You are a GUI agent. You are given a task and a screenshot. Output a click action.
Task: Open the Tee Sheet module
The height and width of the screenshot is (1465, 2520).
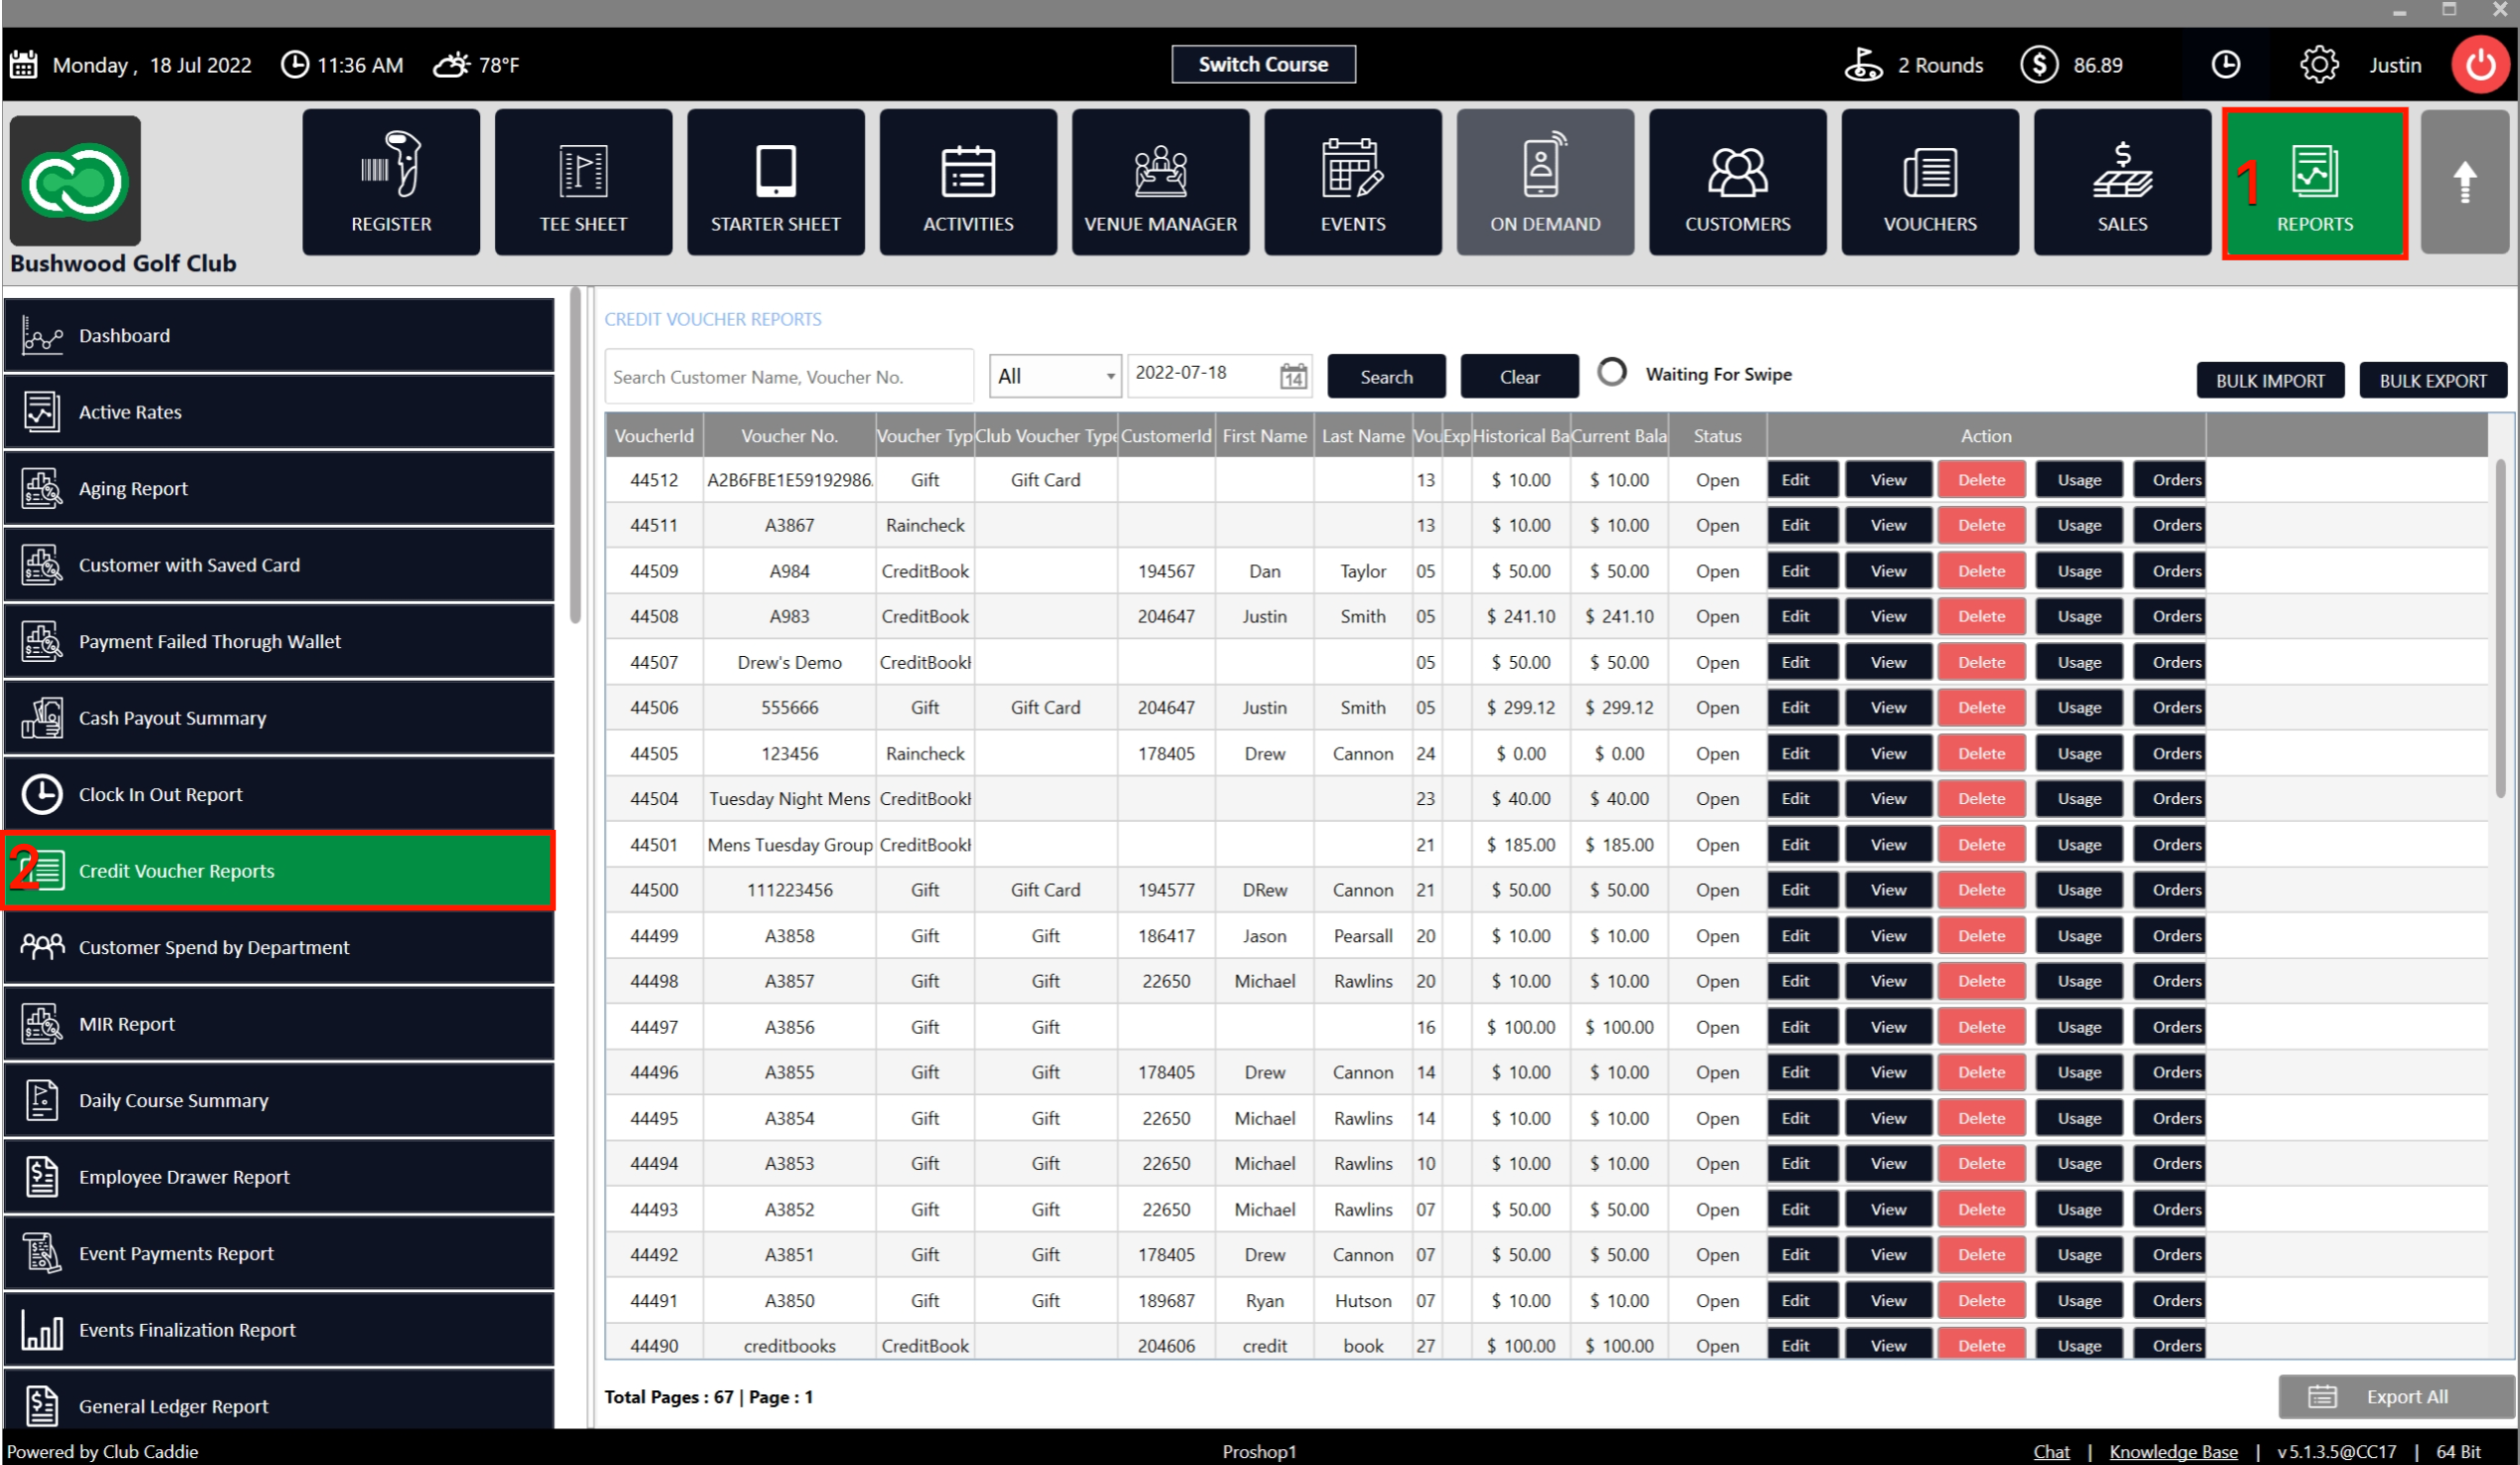pyautogui.click(x=583, y=182)
